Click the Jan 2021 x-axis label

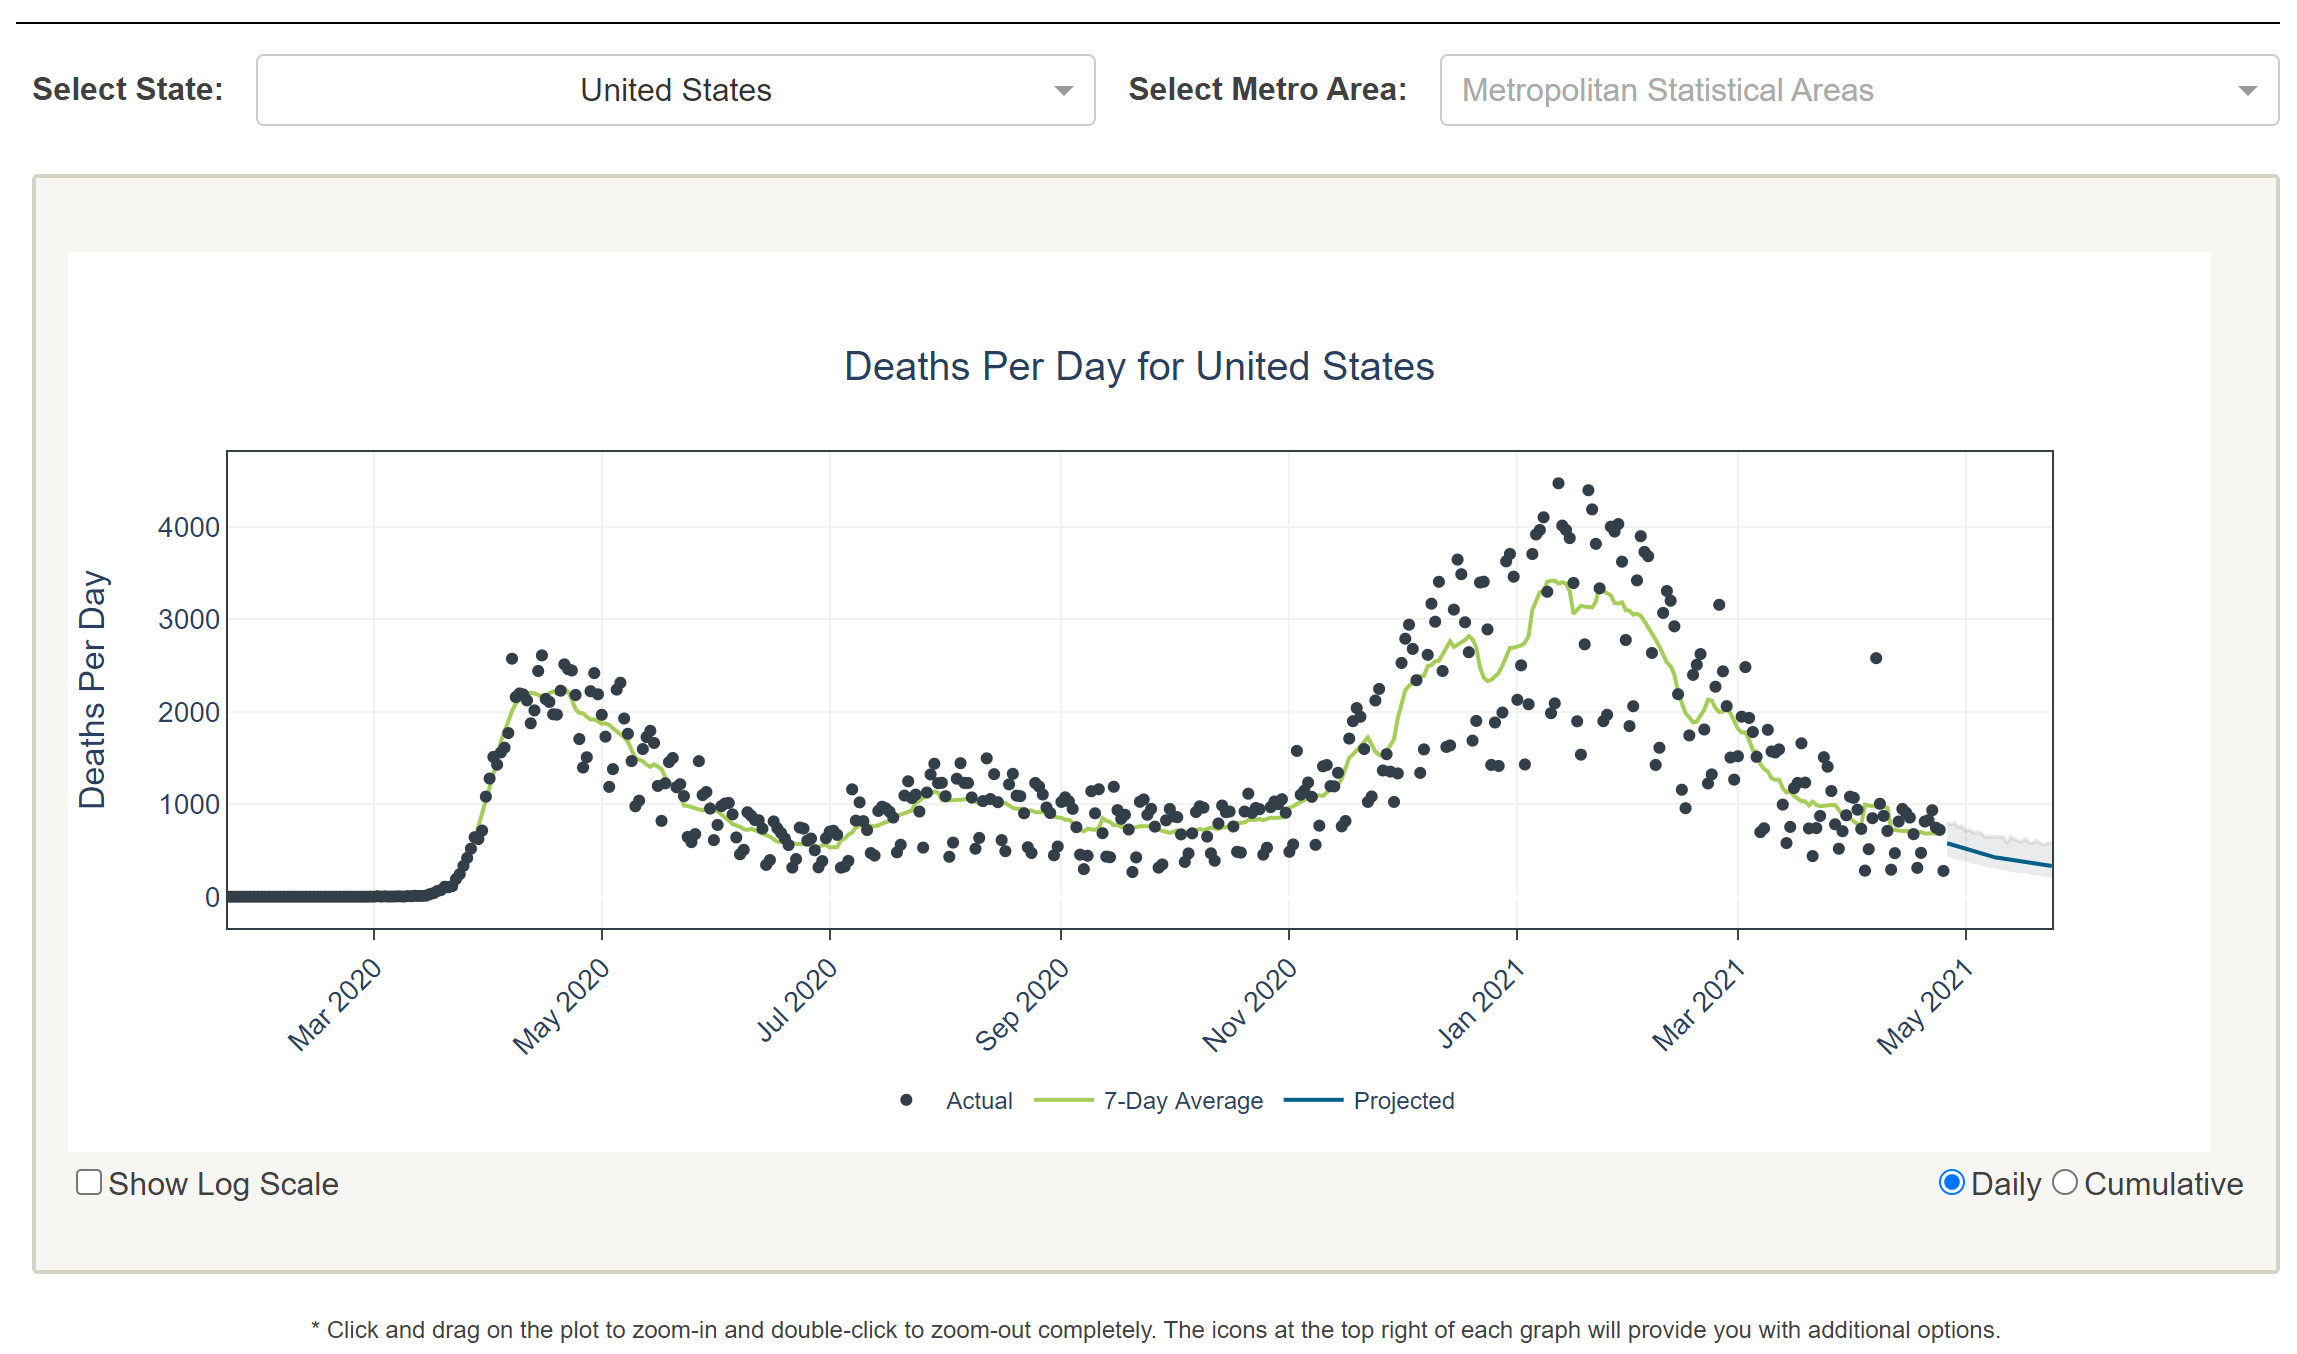pos(1481,1003)
